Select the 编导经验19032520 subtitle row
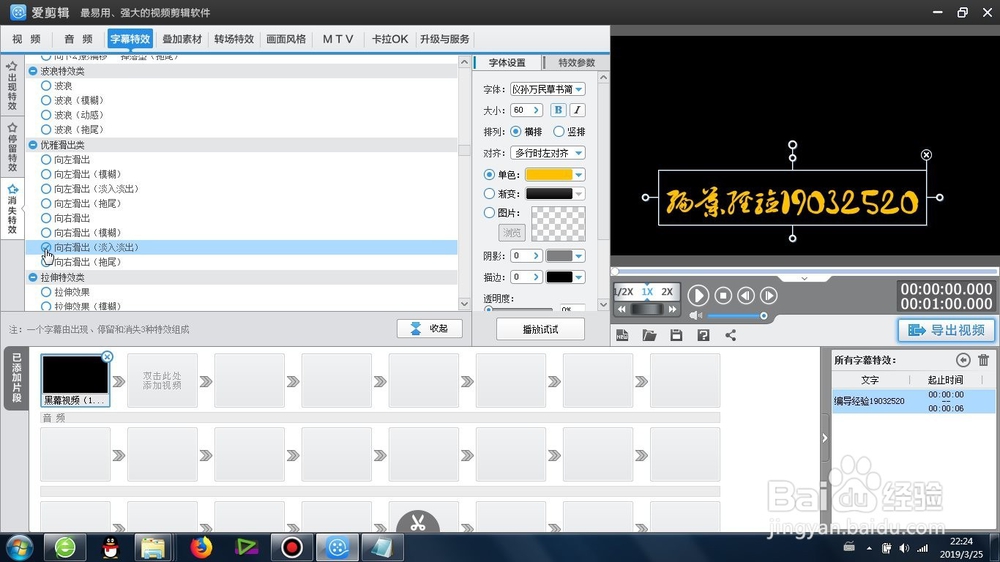Image resolution: width=1000 pixels, height=562 pixels. (x=913, y=401)
